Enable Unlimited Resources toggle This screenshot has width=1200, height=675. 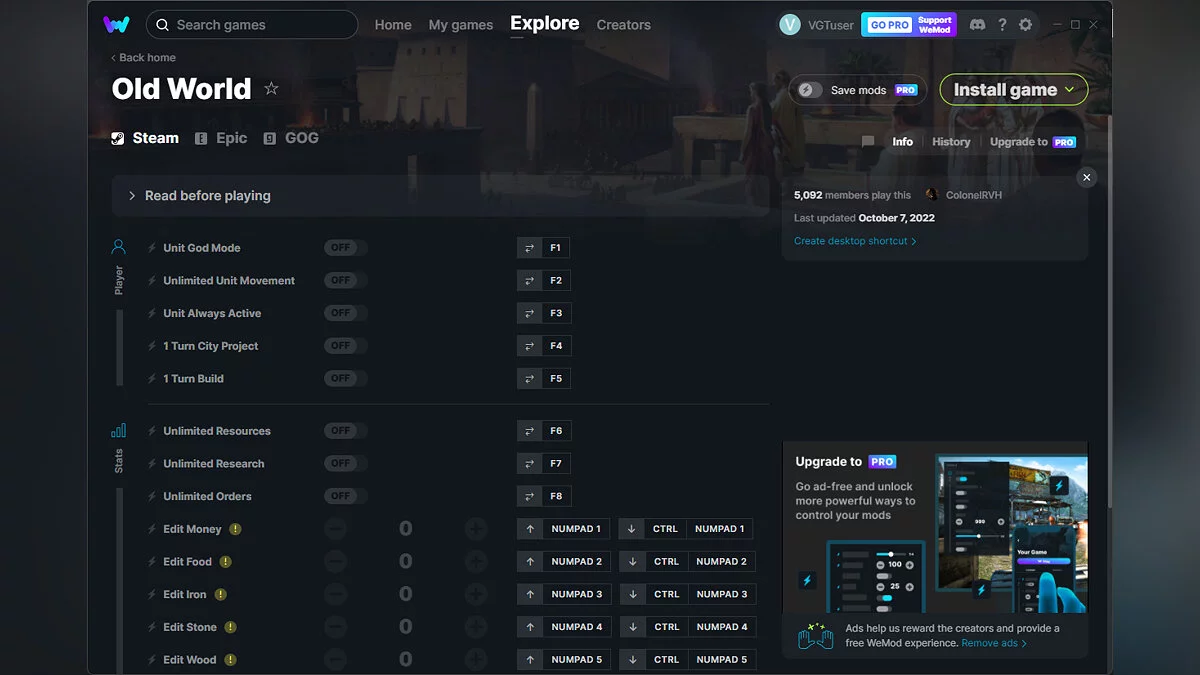point(345,431)
